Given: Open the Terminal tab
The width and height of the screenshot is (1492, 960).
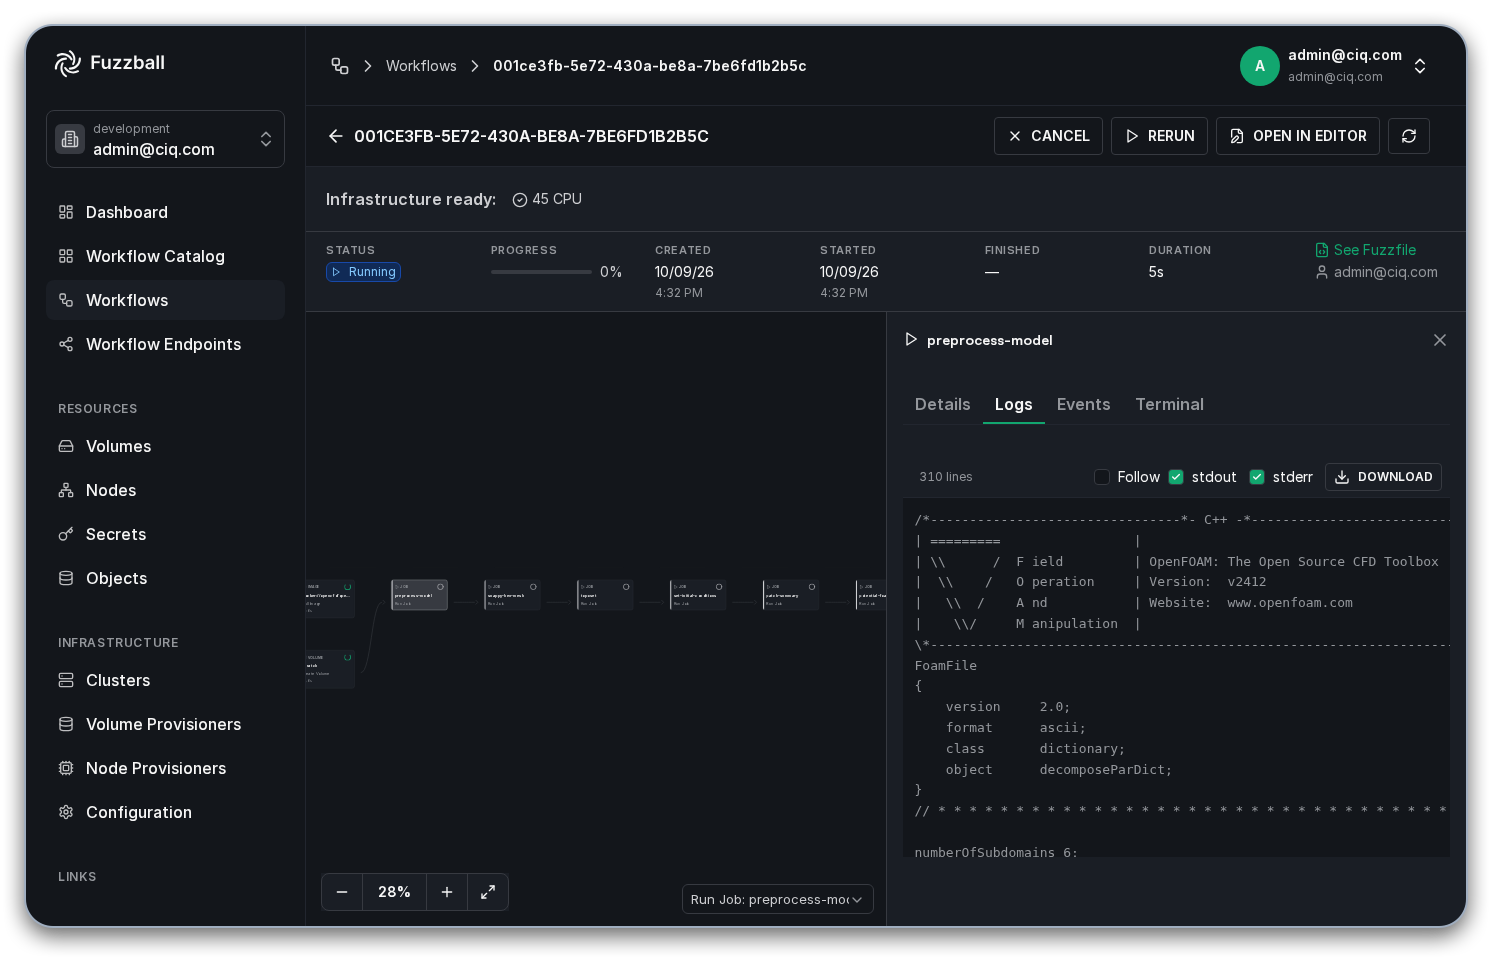Looking at the screenshot, I should pos(1170,404).
